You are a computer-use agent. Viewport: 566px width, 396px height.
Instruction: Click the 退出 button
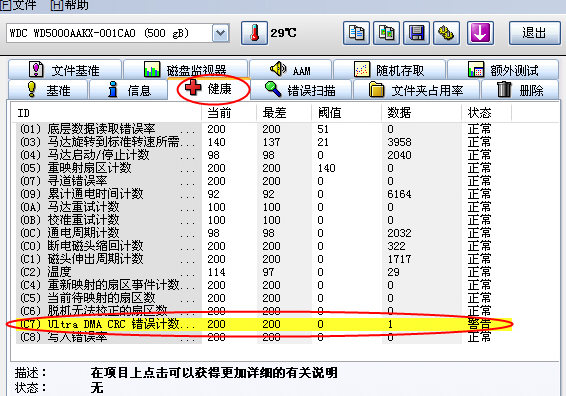(534, 33)
